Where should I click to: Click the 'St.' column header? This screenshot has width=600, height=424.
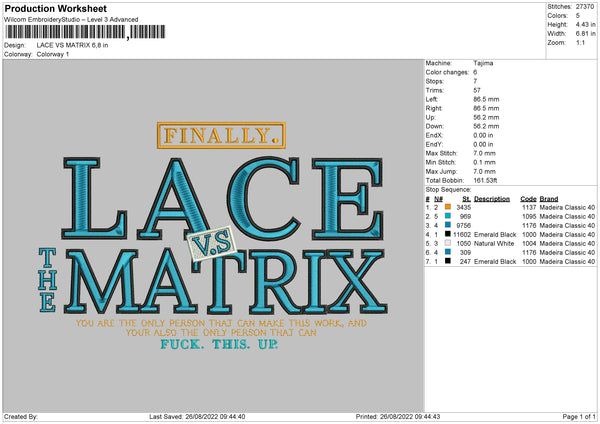466,199
